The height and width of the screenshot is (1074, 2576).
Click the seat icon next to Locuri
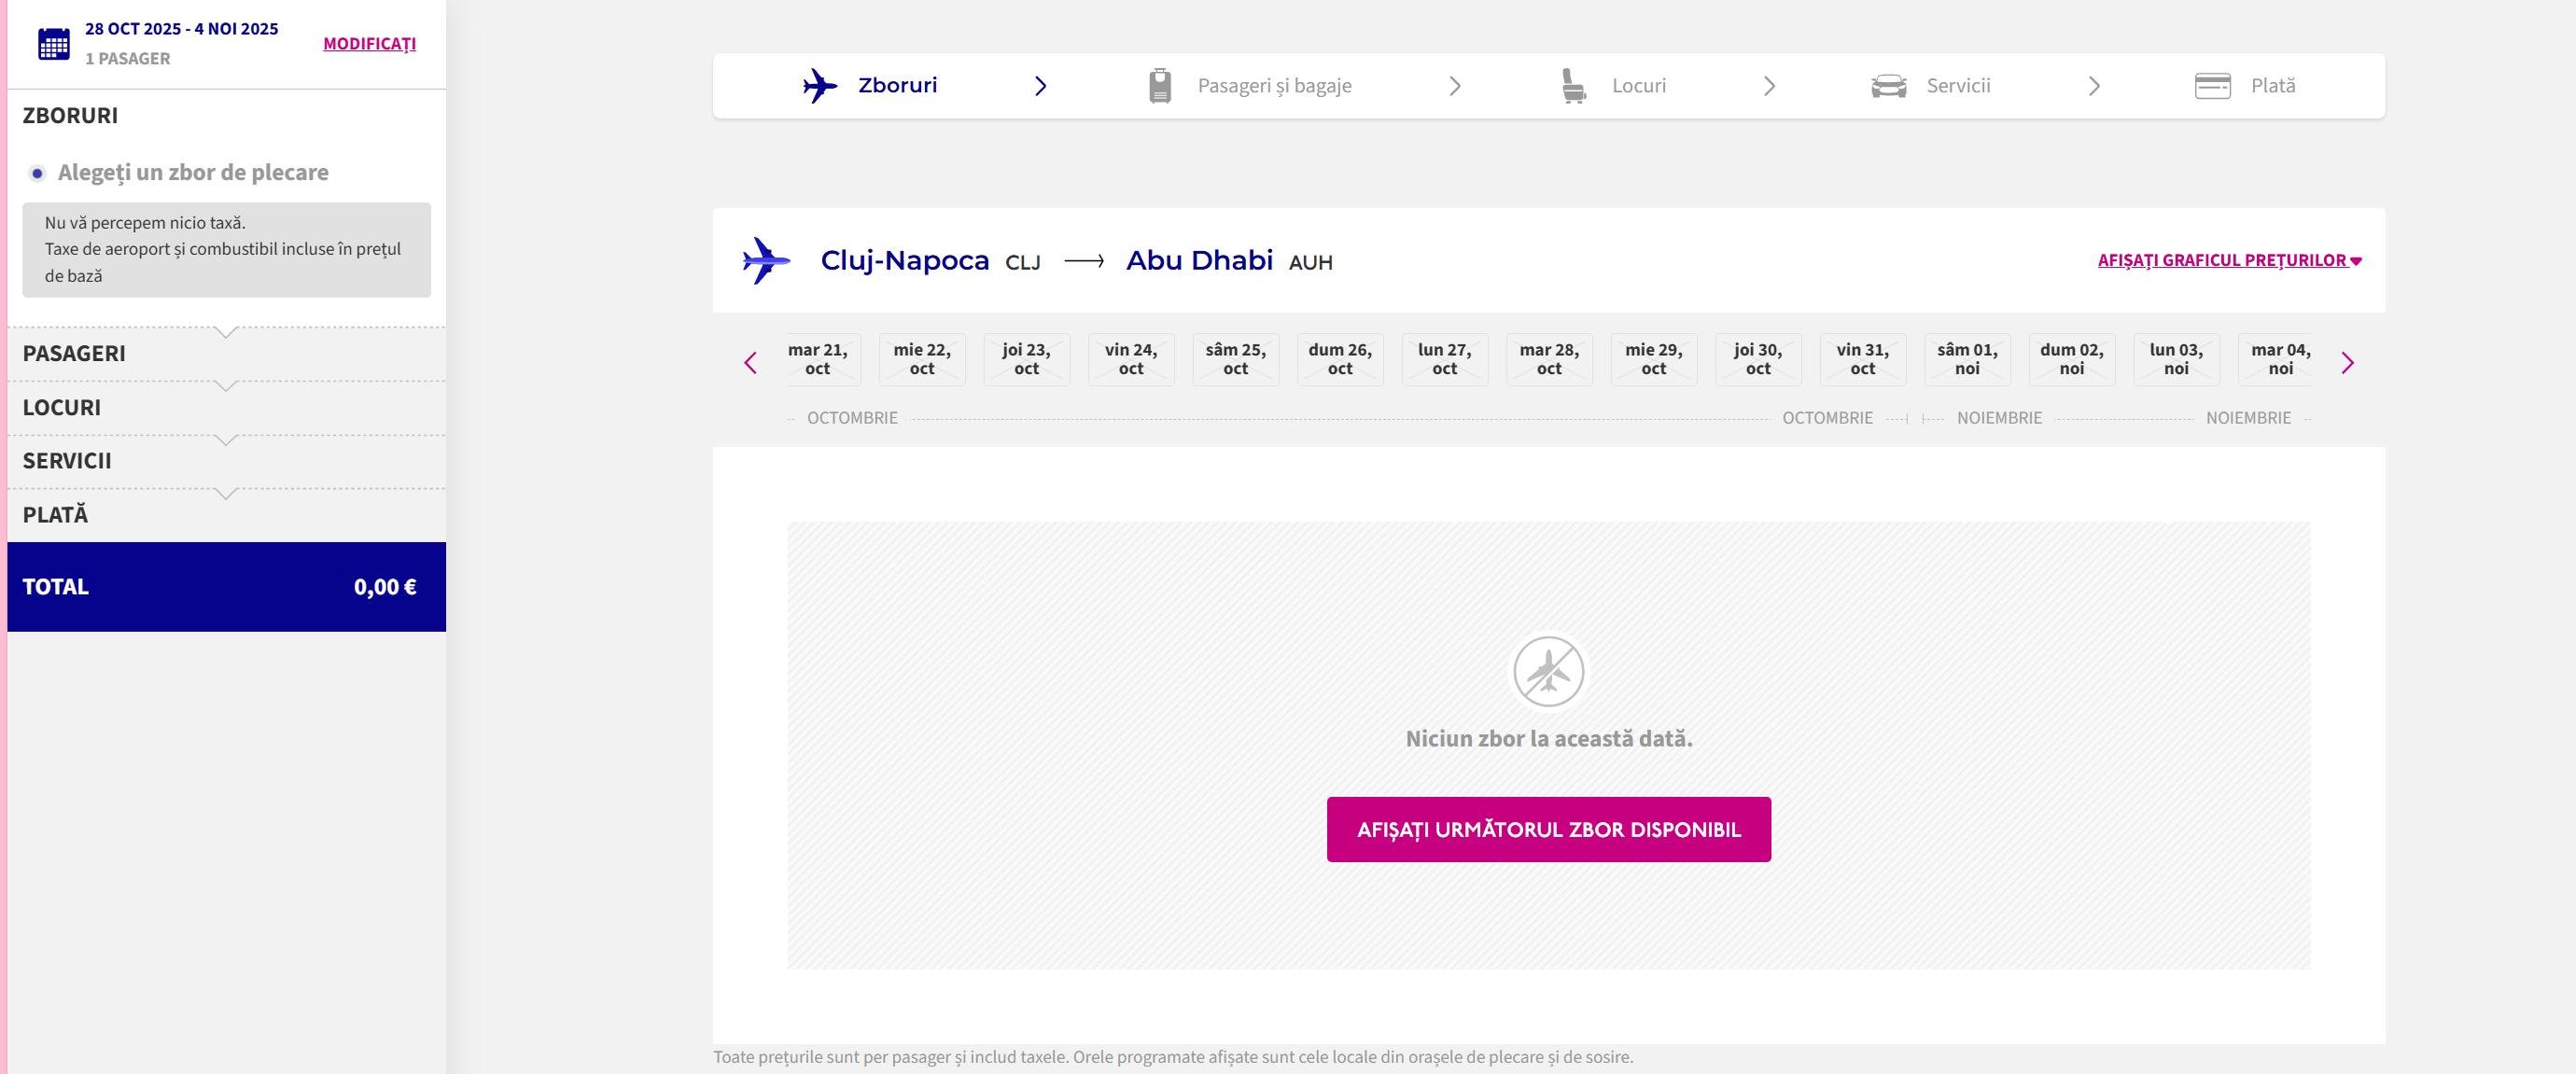(1573, 86)
